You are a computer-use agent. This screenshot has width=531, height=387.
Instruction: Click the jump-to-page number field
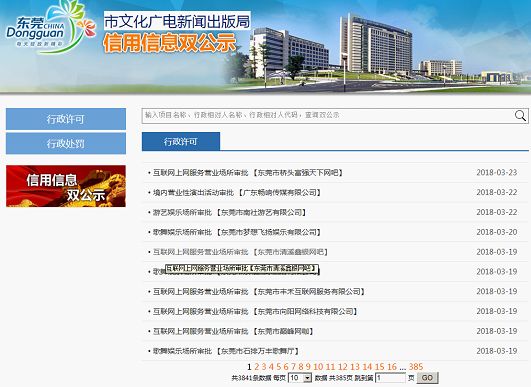(x=390, y=378)
